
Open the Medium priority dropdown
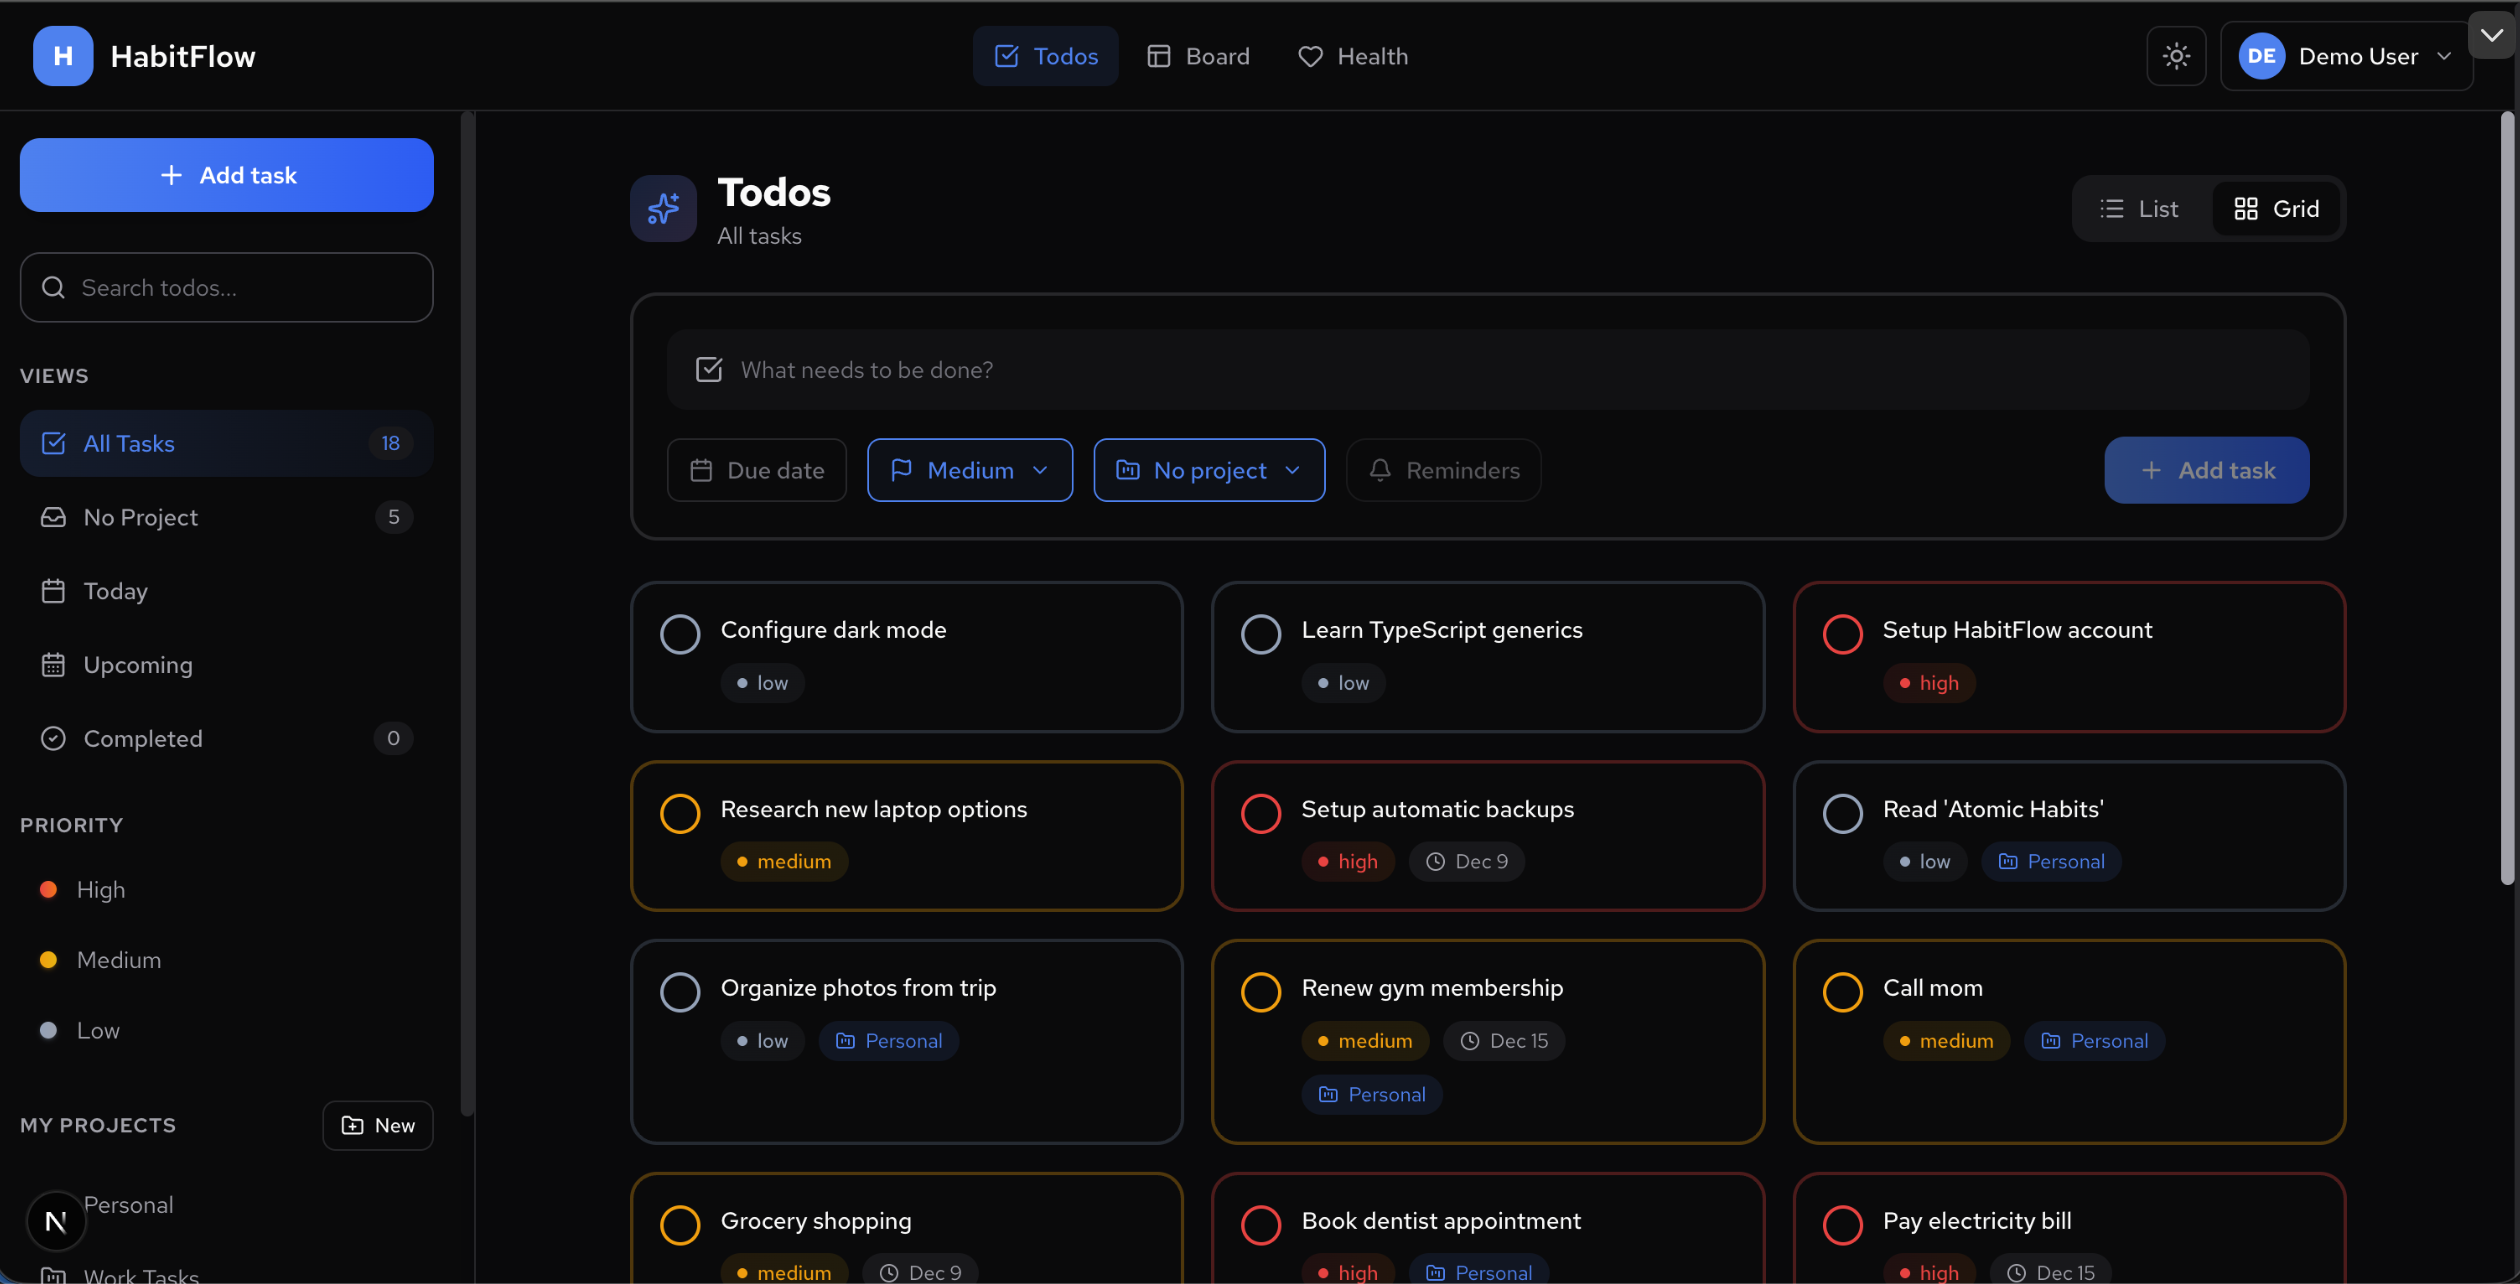point(969,470)
